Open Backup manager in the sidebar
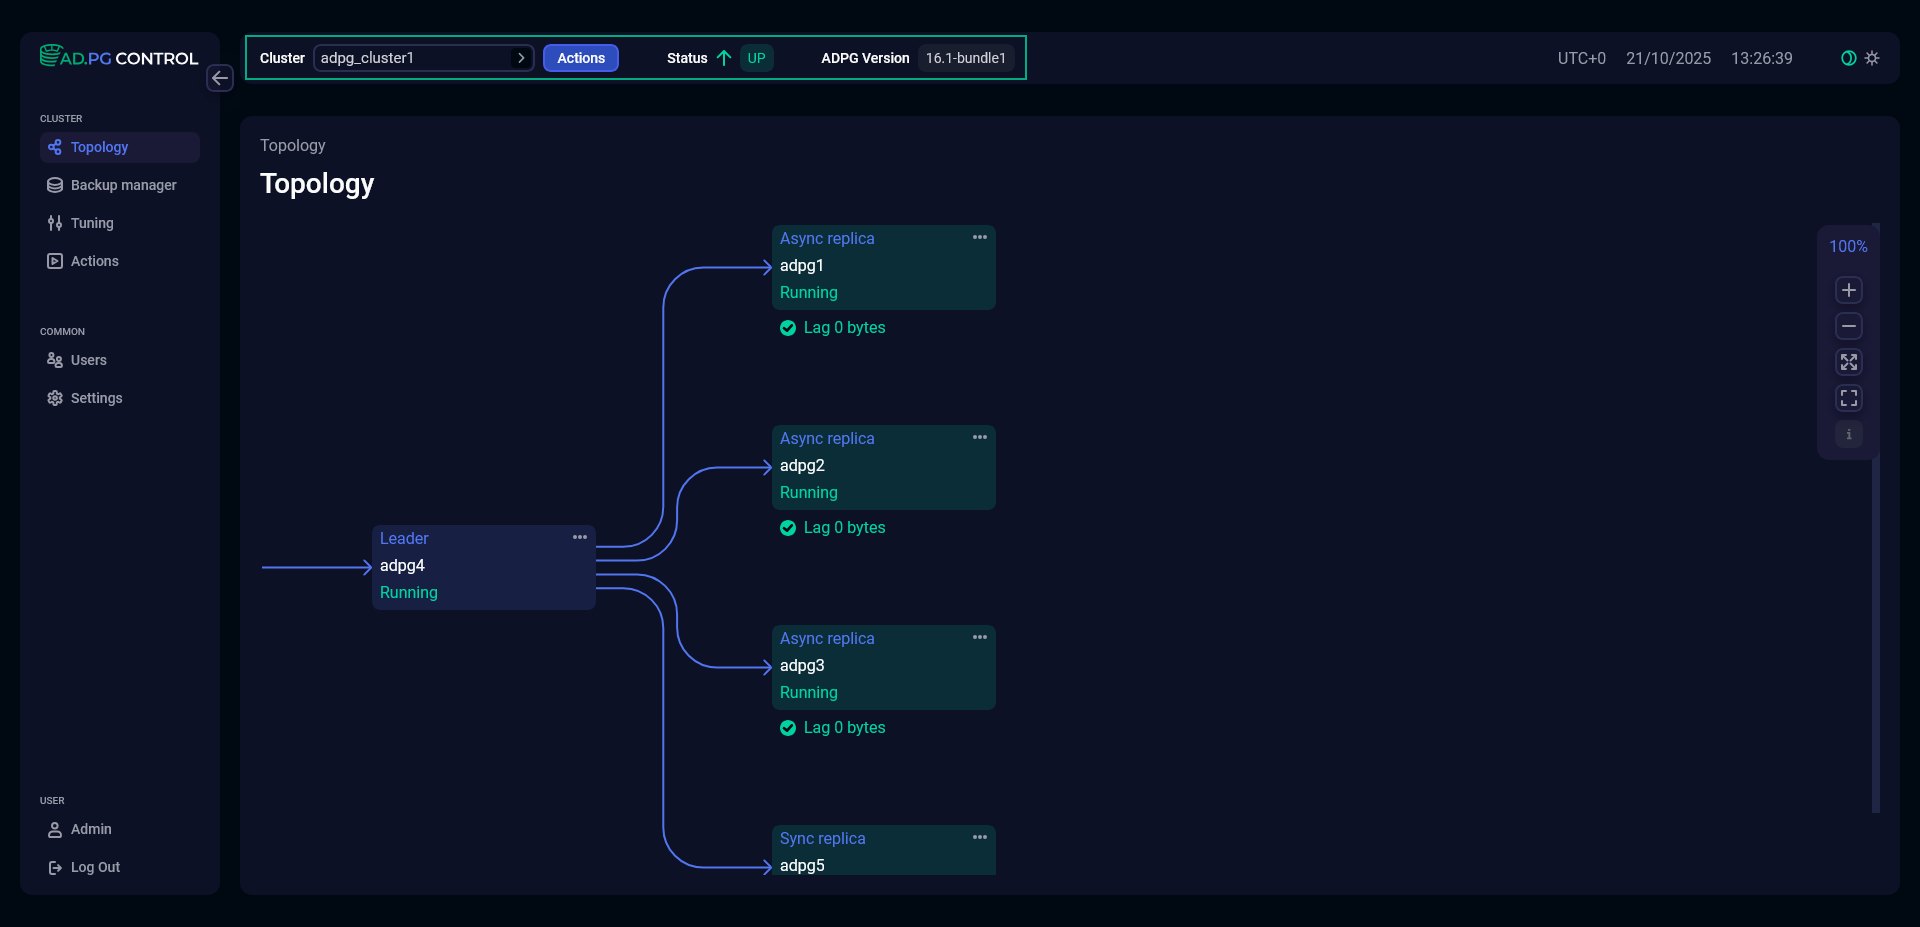1920x927 pixels. 123,185
